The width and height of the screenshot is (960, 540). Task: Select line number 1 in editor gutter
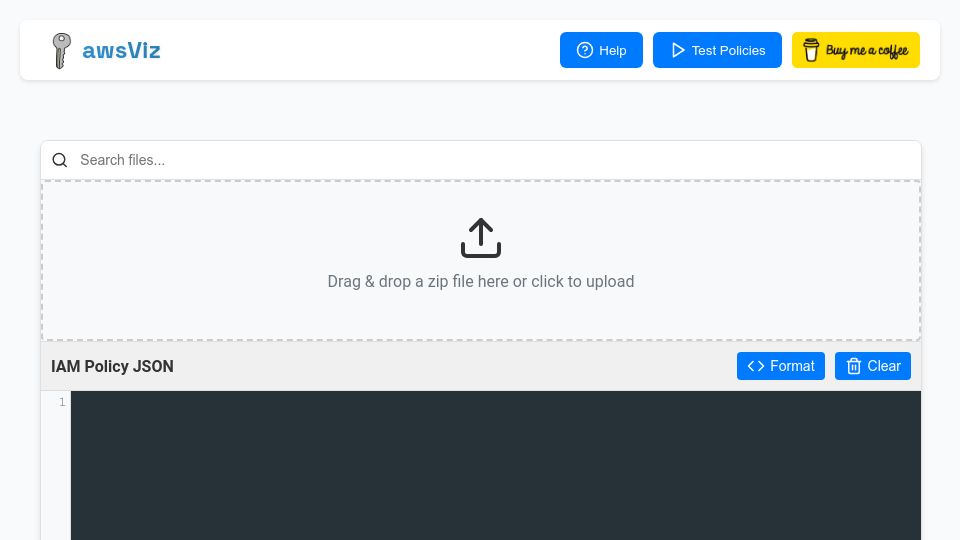tap(62, 402)
